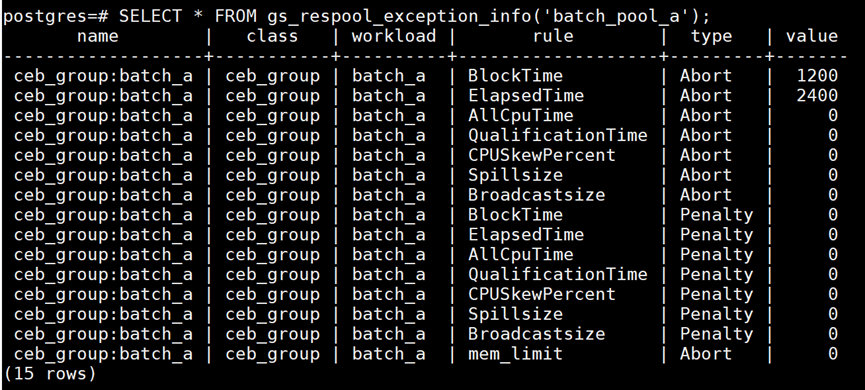Click the 'name' column header
Image resolution: width=865 pixels, height=390 pixels.
pyautogui.click(x=98, y=36)
